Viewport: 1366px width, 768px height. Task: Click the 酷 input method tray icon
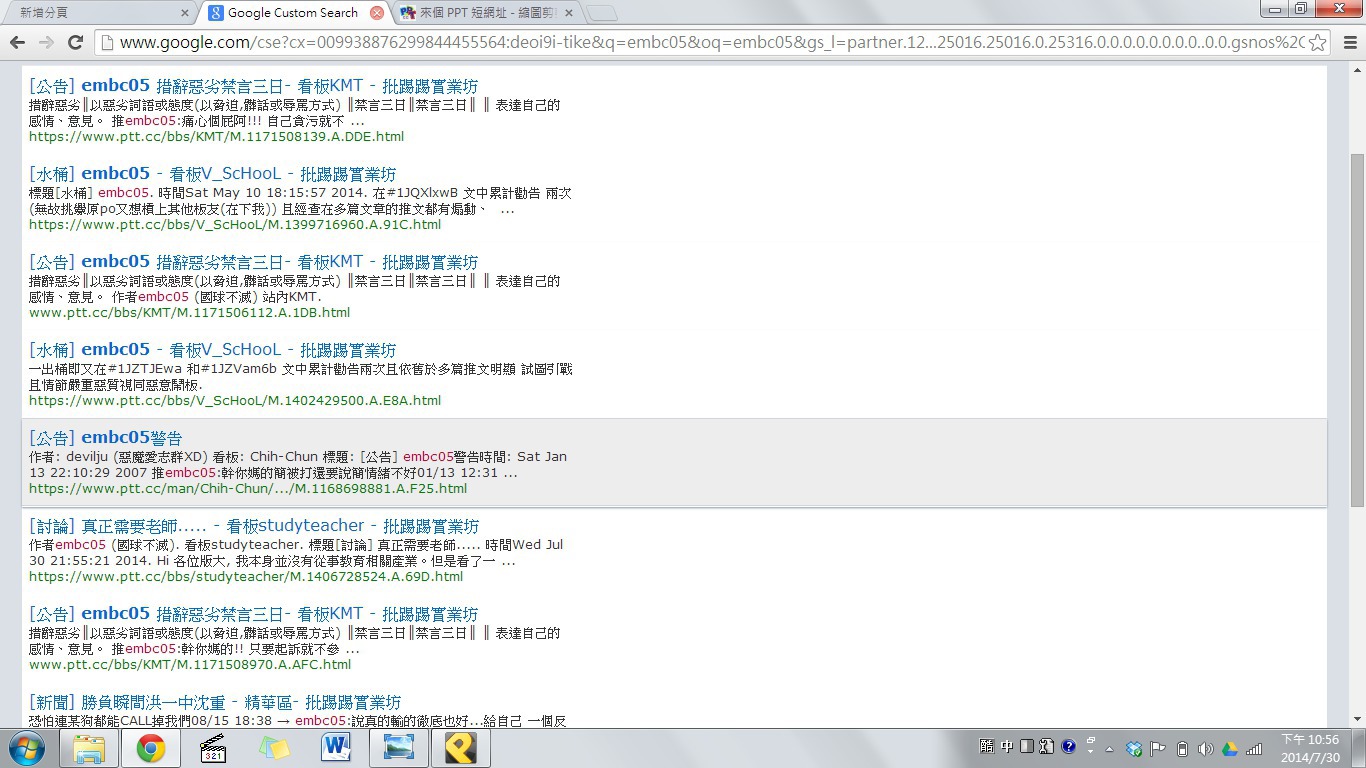click(988, 747)
